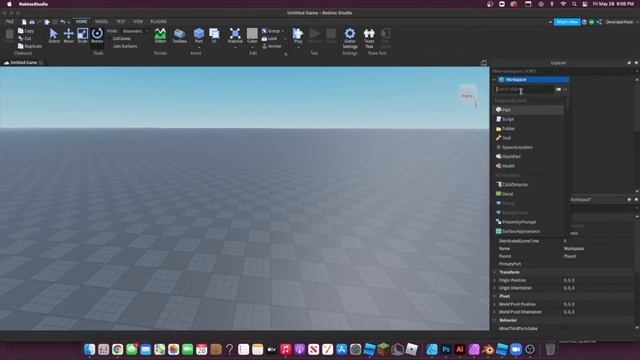Insert Model from the object list
This screenshot has width=640, height=360.
point(529,166)
